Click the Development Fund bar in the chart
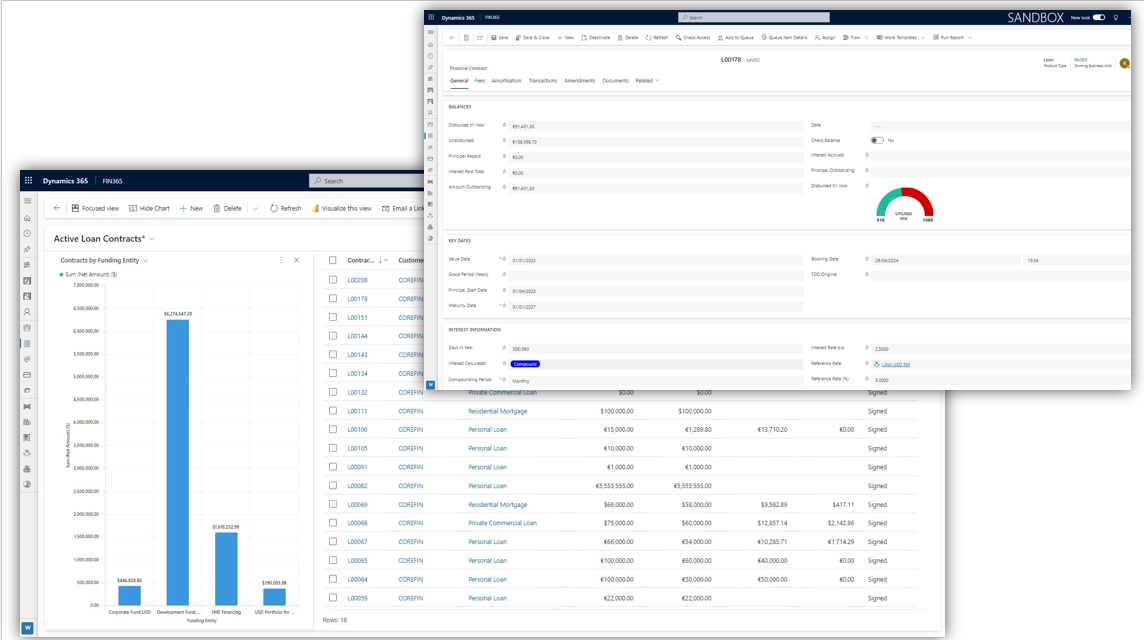Screen dimensions: 1144x640 tap(177, 463)
